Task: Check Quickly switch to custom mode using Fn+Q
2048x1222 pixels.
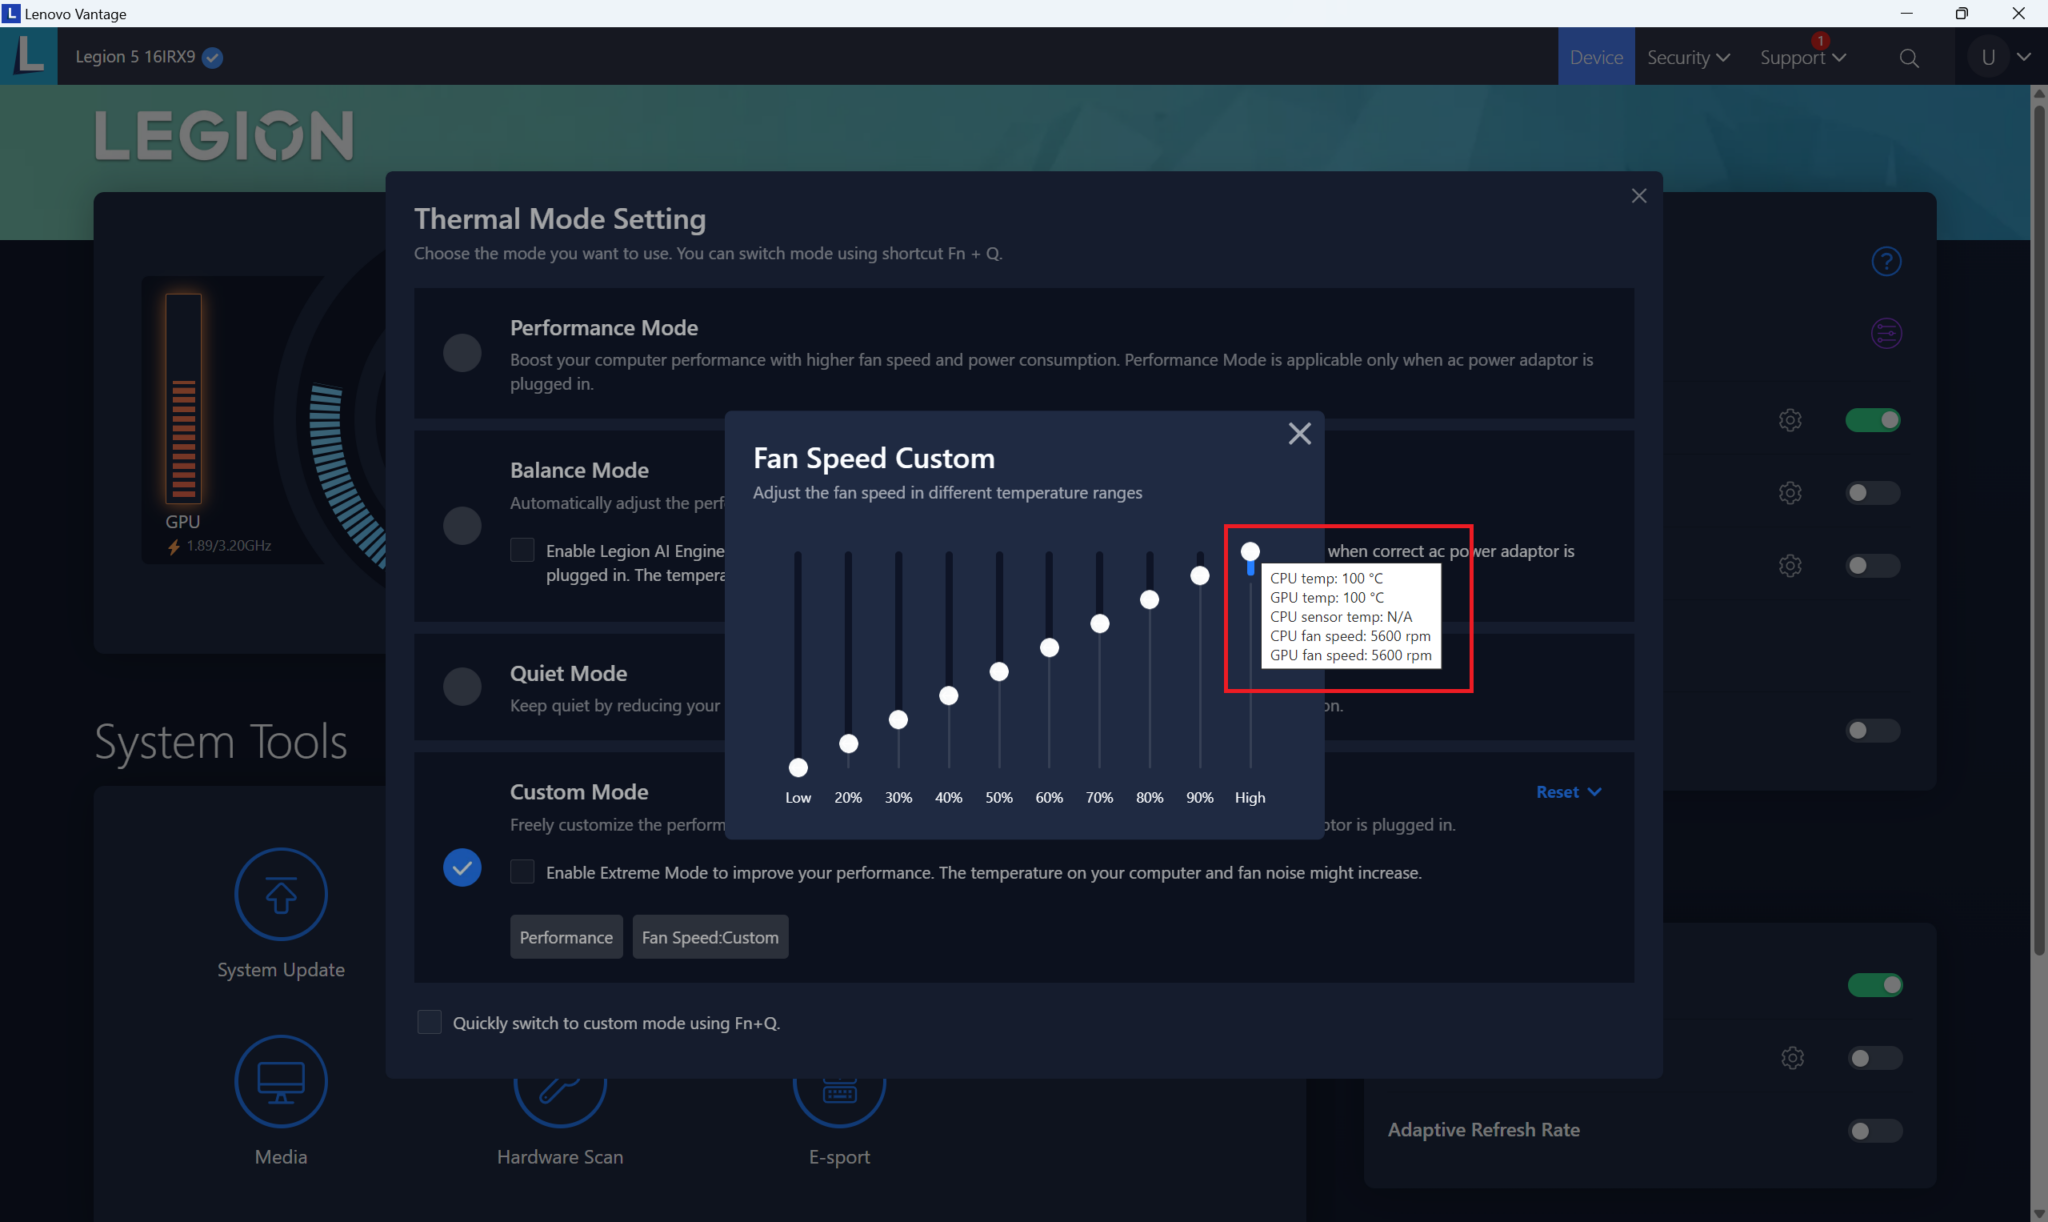Action: tap(429, 1022)
